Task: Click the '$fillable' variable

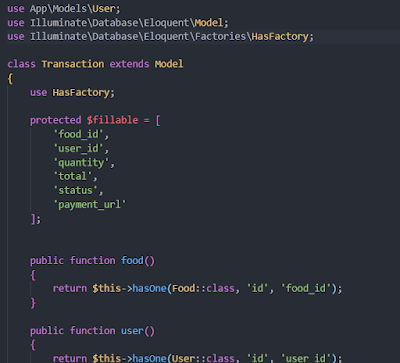Action: 112,120
